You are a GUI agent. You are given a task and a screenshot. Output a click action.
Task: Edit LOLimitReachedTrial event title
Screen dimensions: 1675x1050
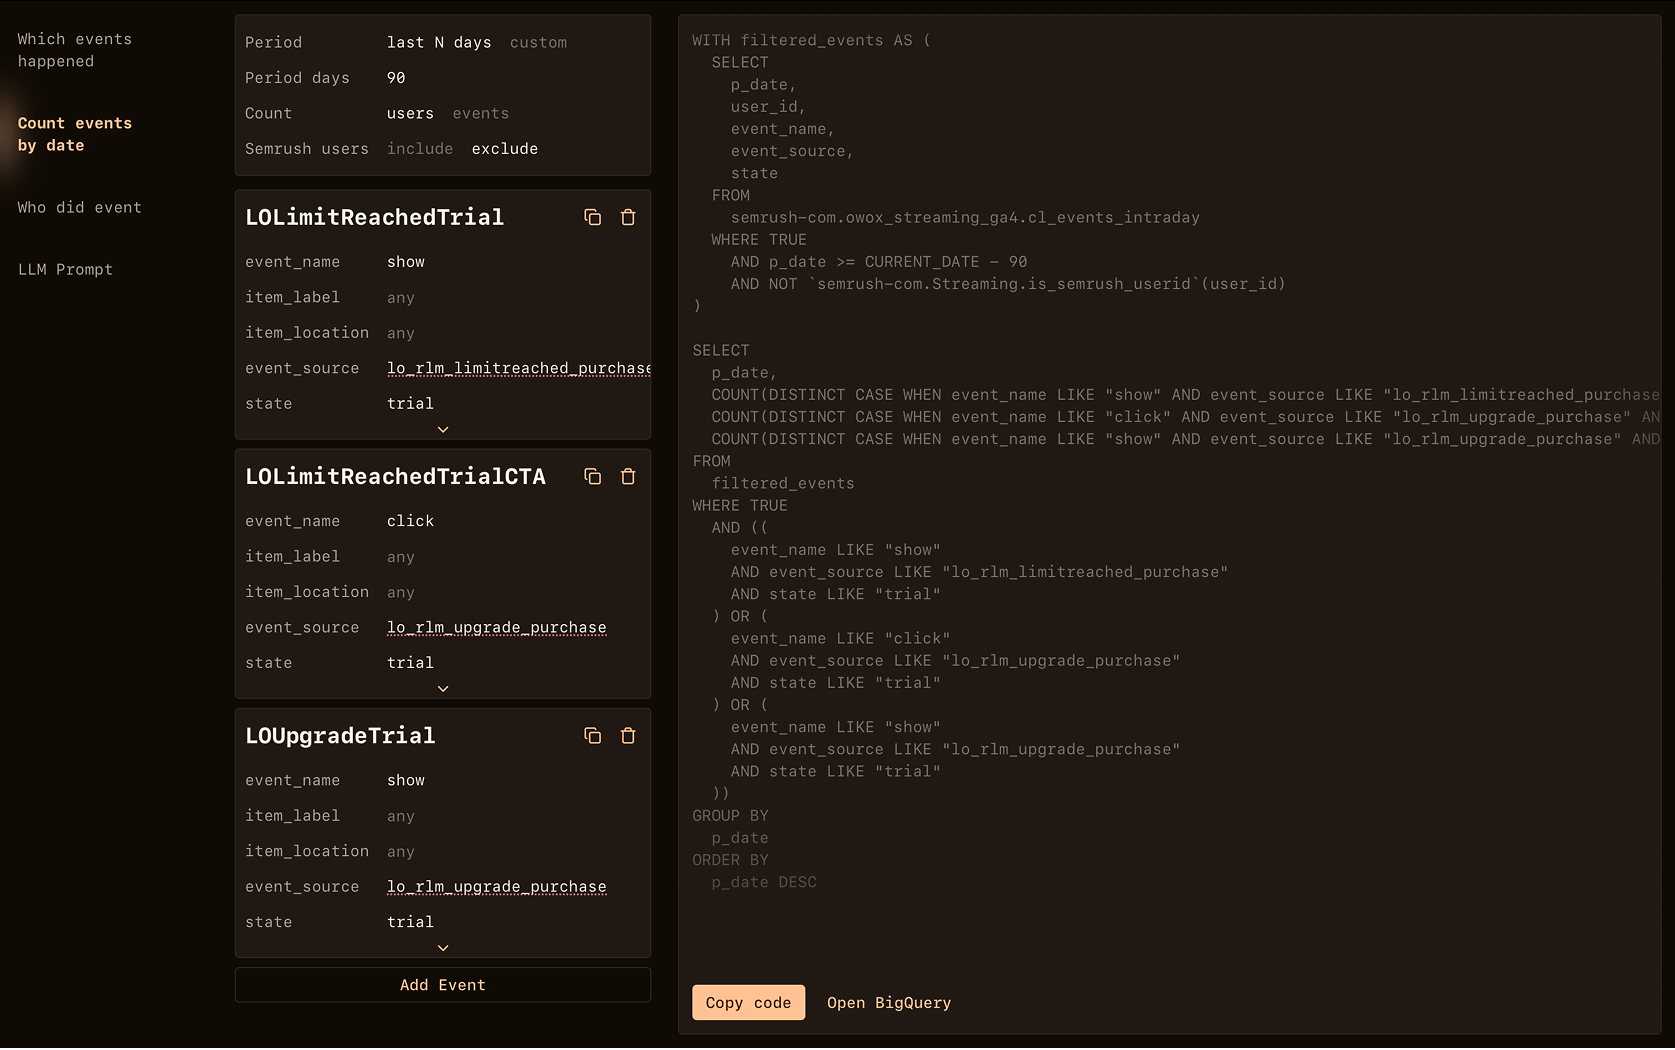[x=375, y=217]
